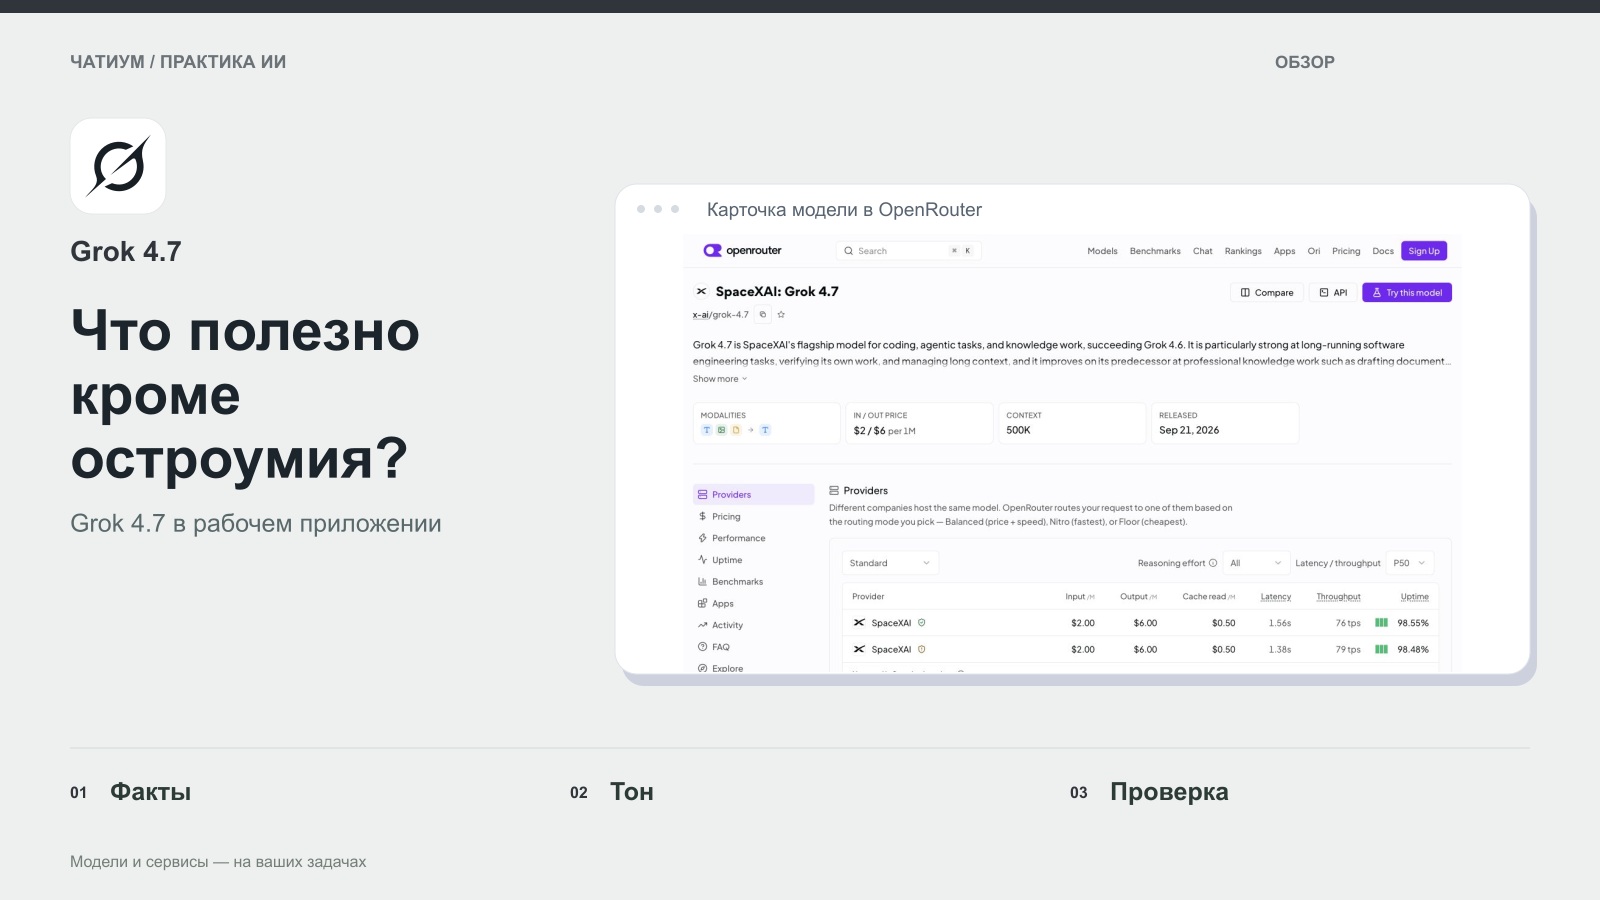The width and height of the screenshot is (1600, 900).
Task: Open the P50 latency percentile dropdown
Action: pyautogui.click(x=1410, y=563)
